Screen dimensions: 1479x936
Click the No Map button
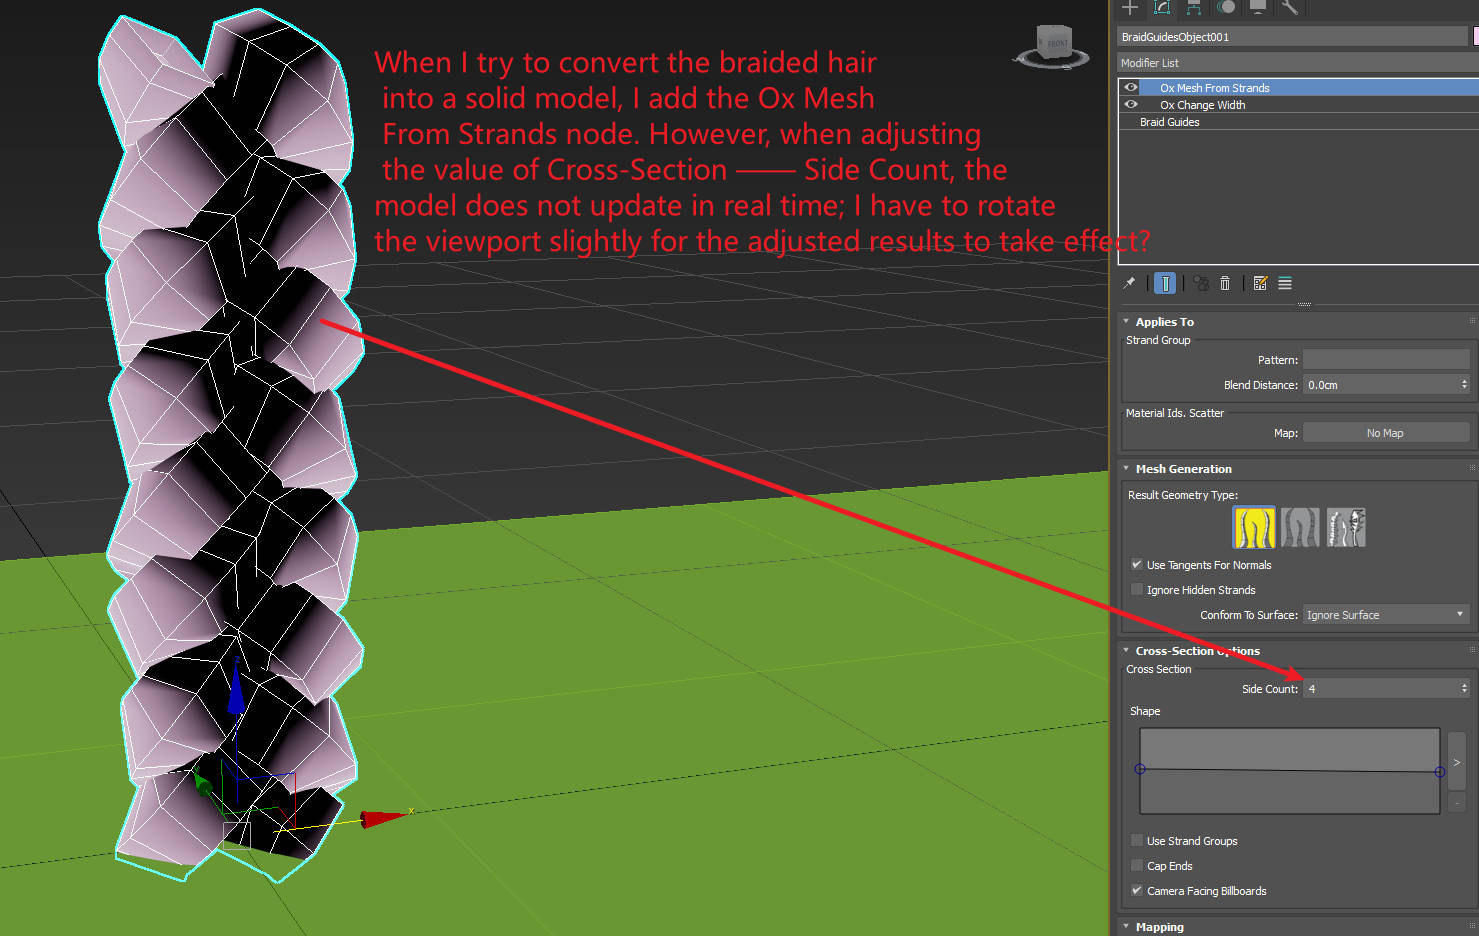click(1385, 433)
